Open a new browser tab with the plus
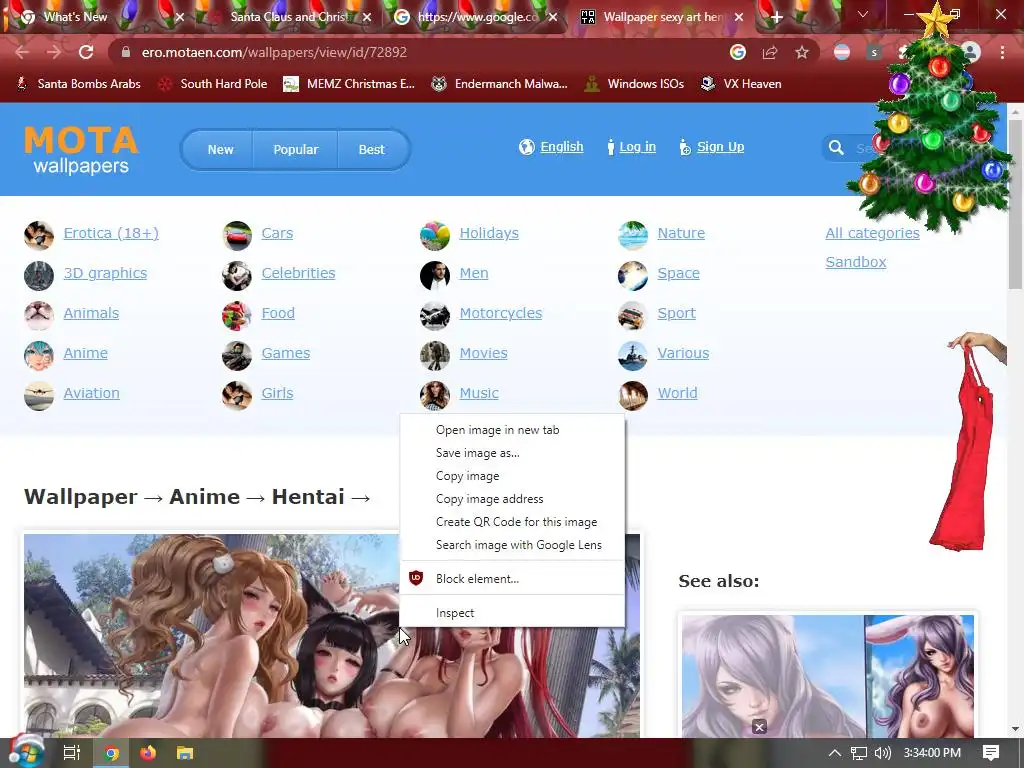The width and height of the screenshot is (1024, 768). pos(776,18)
